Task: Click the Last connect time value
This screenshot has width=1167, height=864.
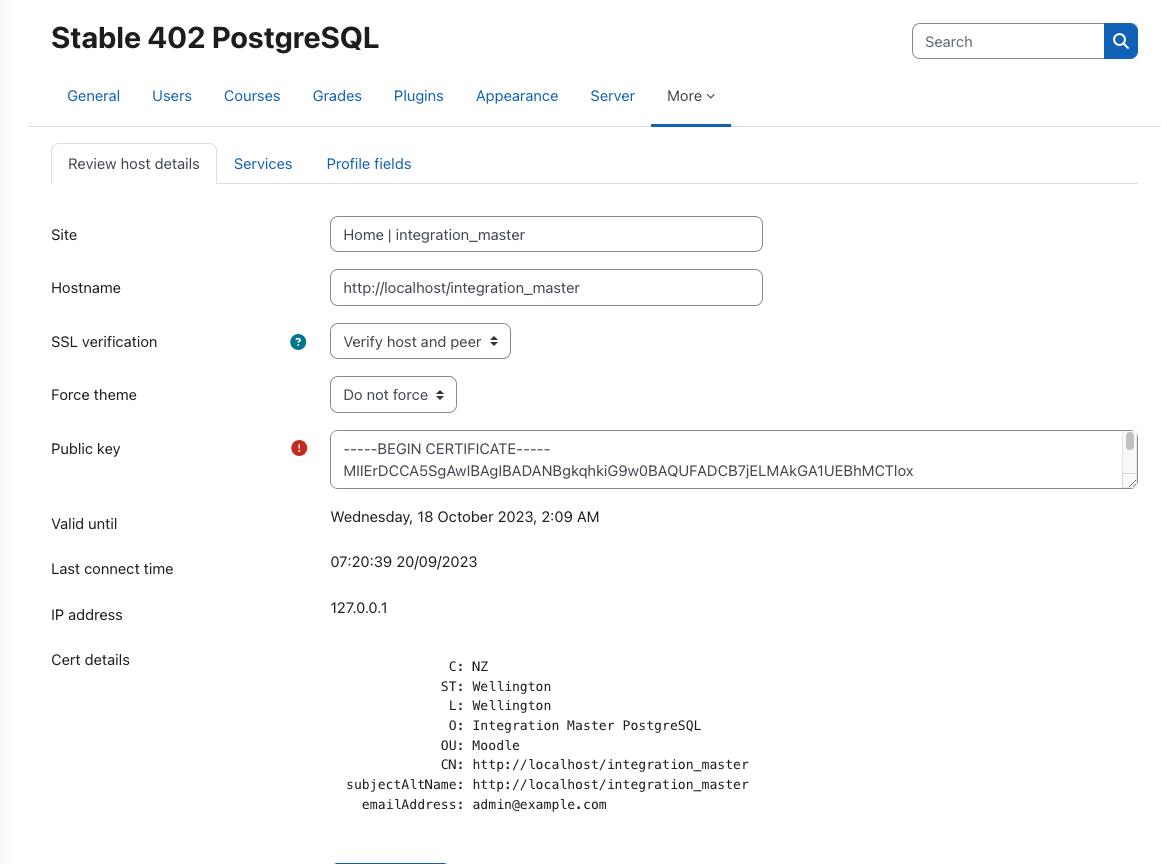Action: click(x=403, y=562)
